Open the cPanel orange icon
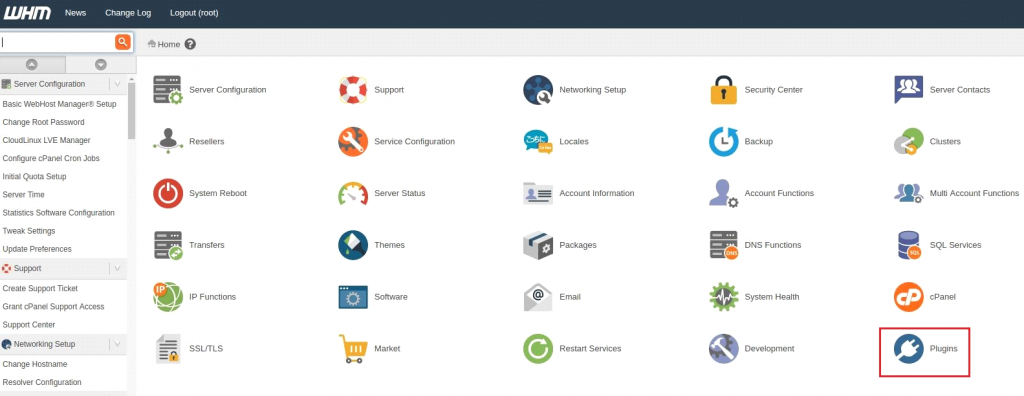Image resolution: width=1024 pixels, height=396 pixels. tap(908, 297)
